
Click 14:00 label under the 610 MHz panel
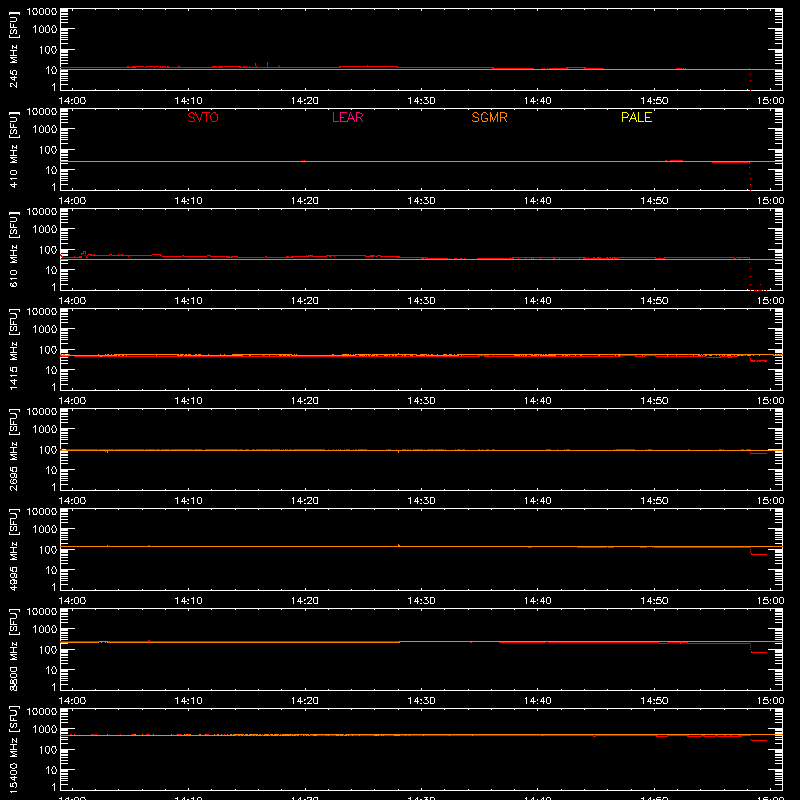72,301
